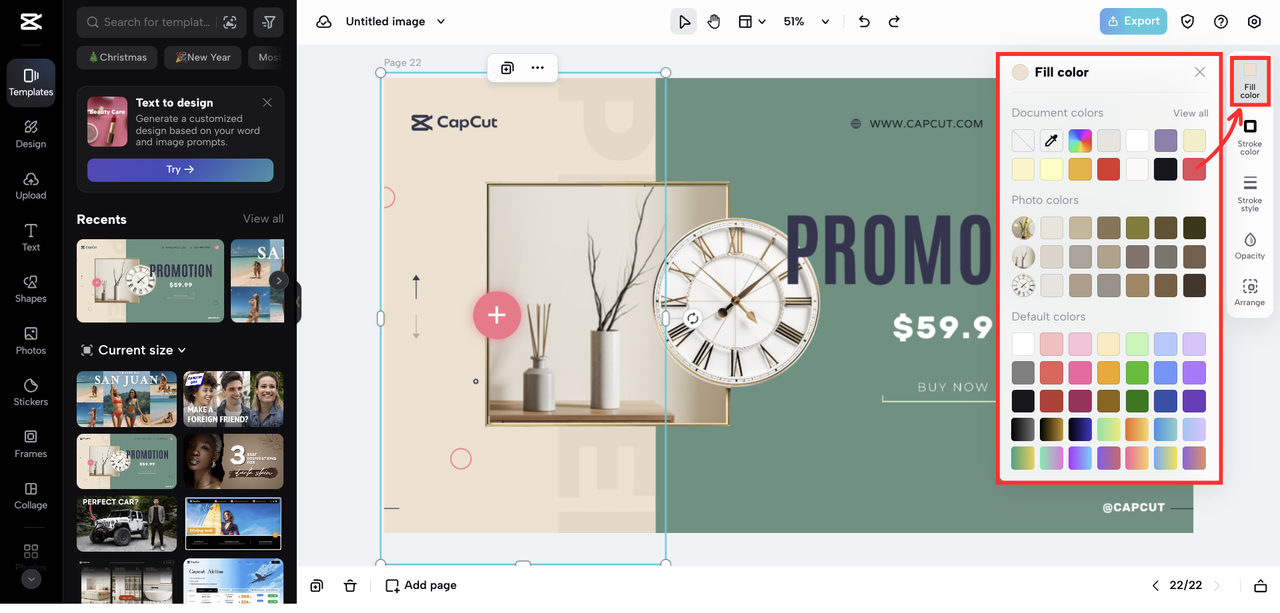
Task: Click the duplicate icon in floating toolbar
Action: pyautogui.click(x=507, y=68)
